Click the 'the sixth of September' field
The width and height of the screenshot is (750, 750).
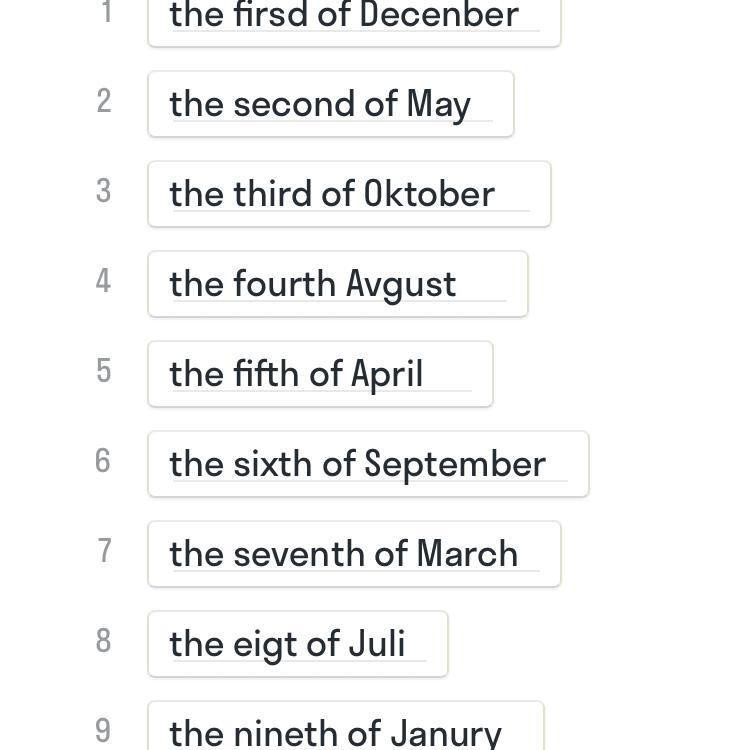[x=368, y=464]
